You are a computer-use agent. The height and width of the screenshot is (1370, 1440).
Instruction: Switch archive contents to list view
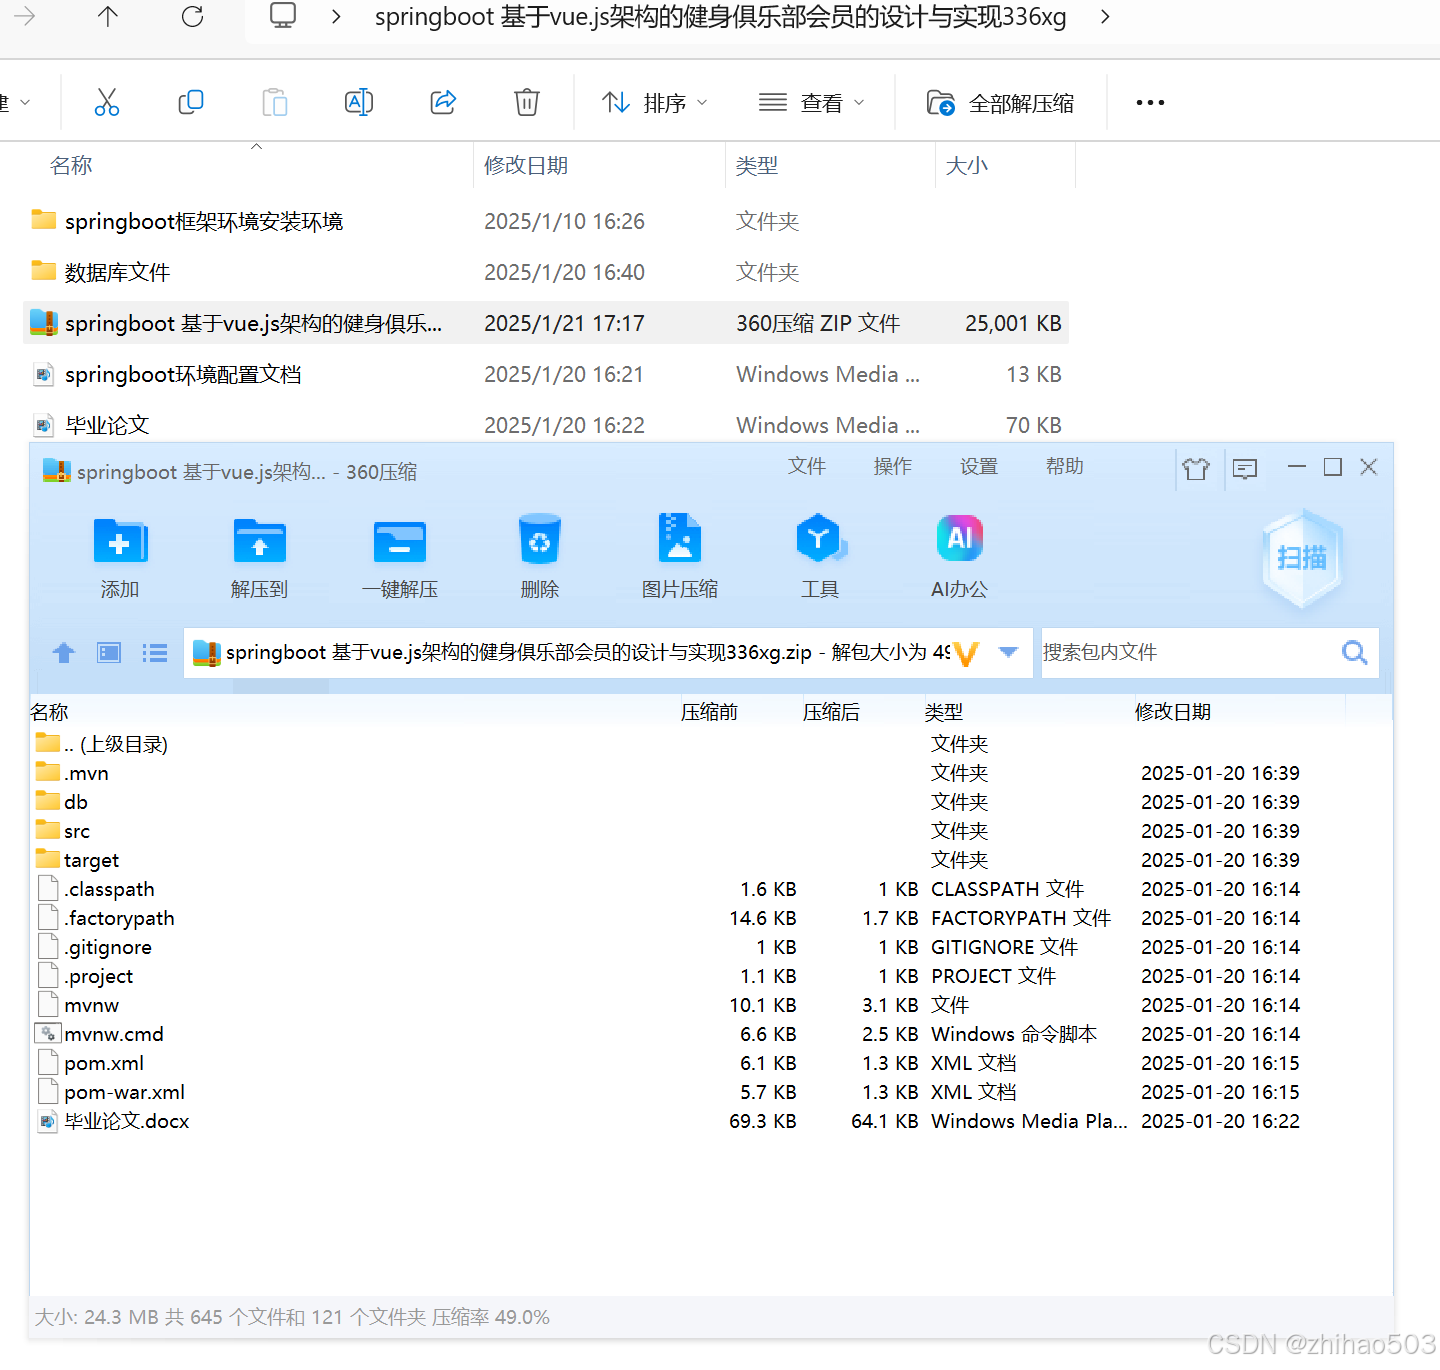(155, 652)
